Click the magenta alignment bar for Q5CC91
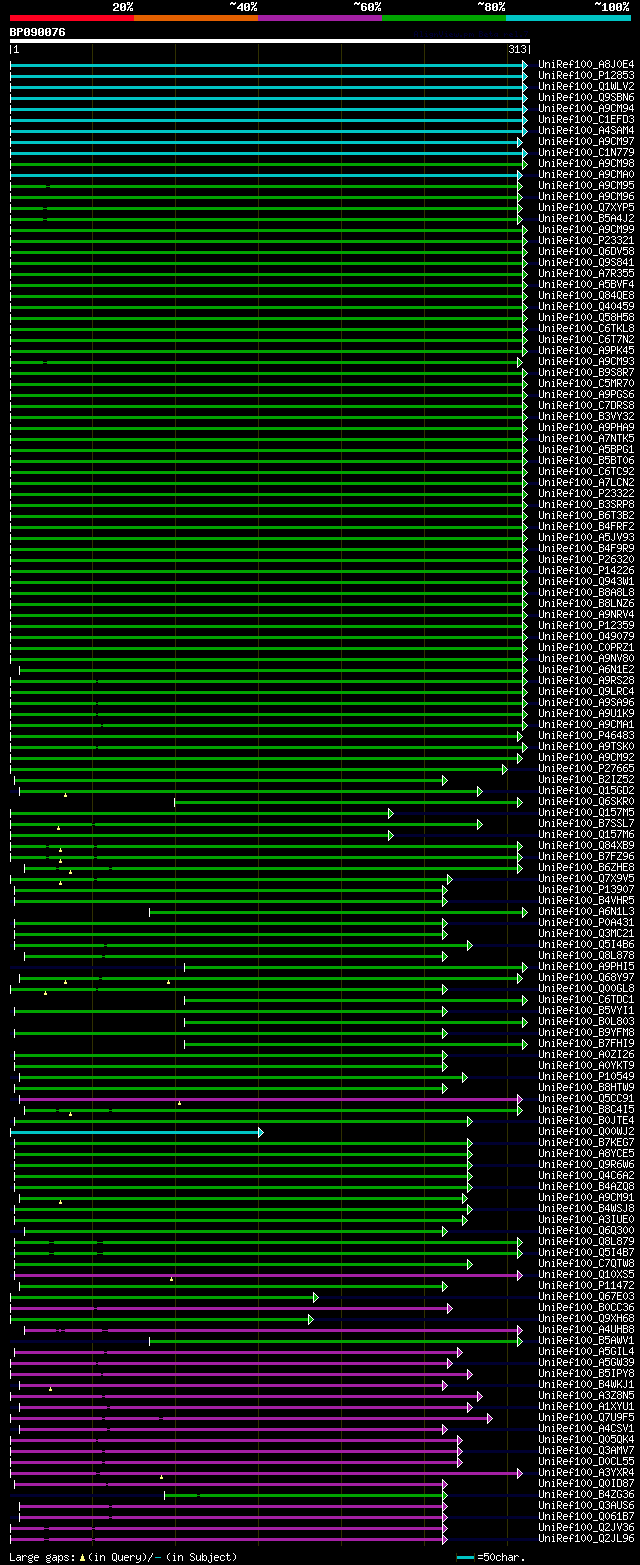Image resolution: width=640 pixels, height=1565 pixels. 270,1099
